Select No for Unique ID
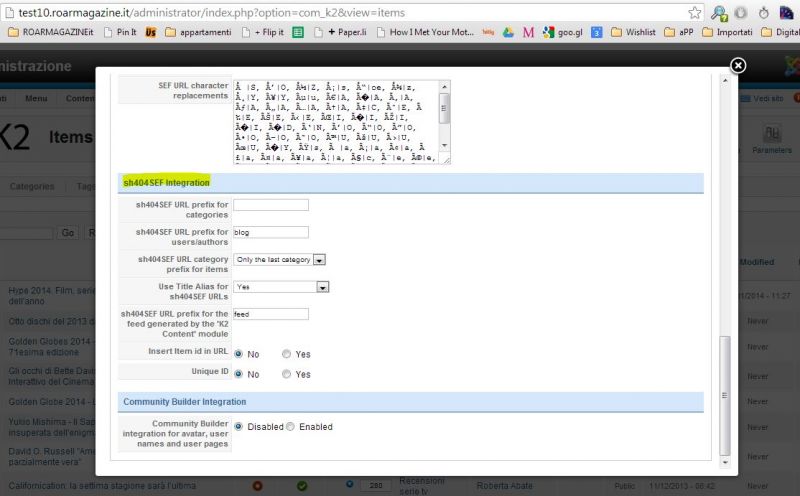This screenshot has width=800, height=496. (238, 374)
